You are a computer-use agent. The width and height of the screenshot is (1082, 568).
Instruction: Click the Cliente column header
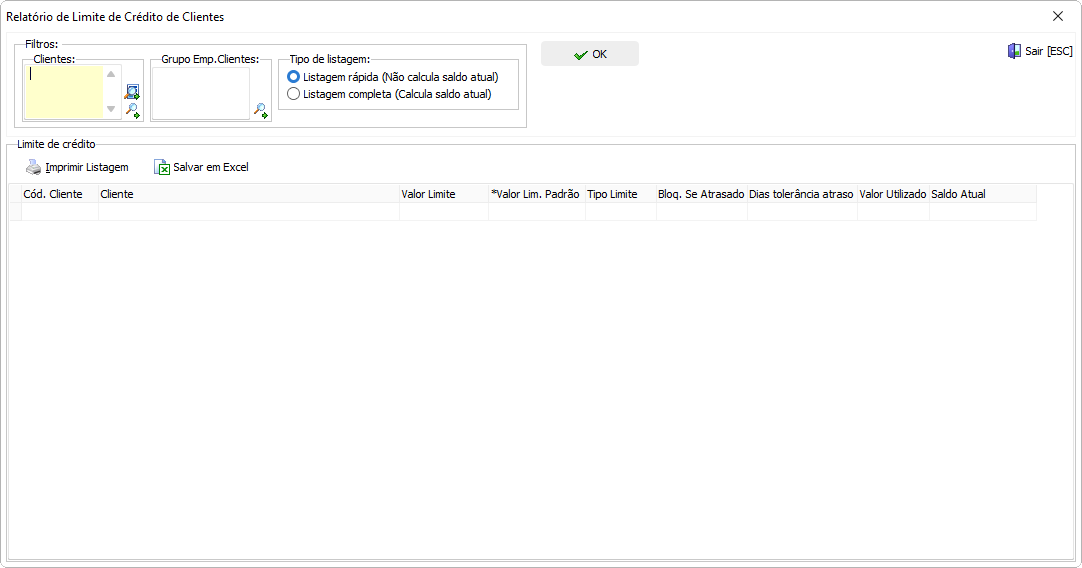point(249,194)
